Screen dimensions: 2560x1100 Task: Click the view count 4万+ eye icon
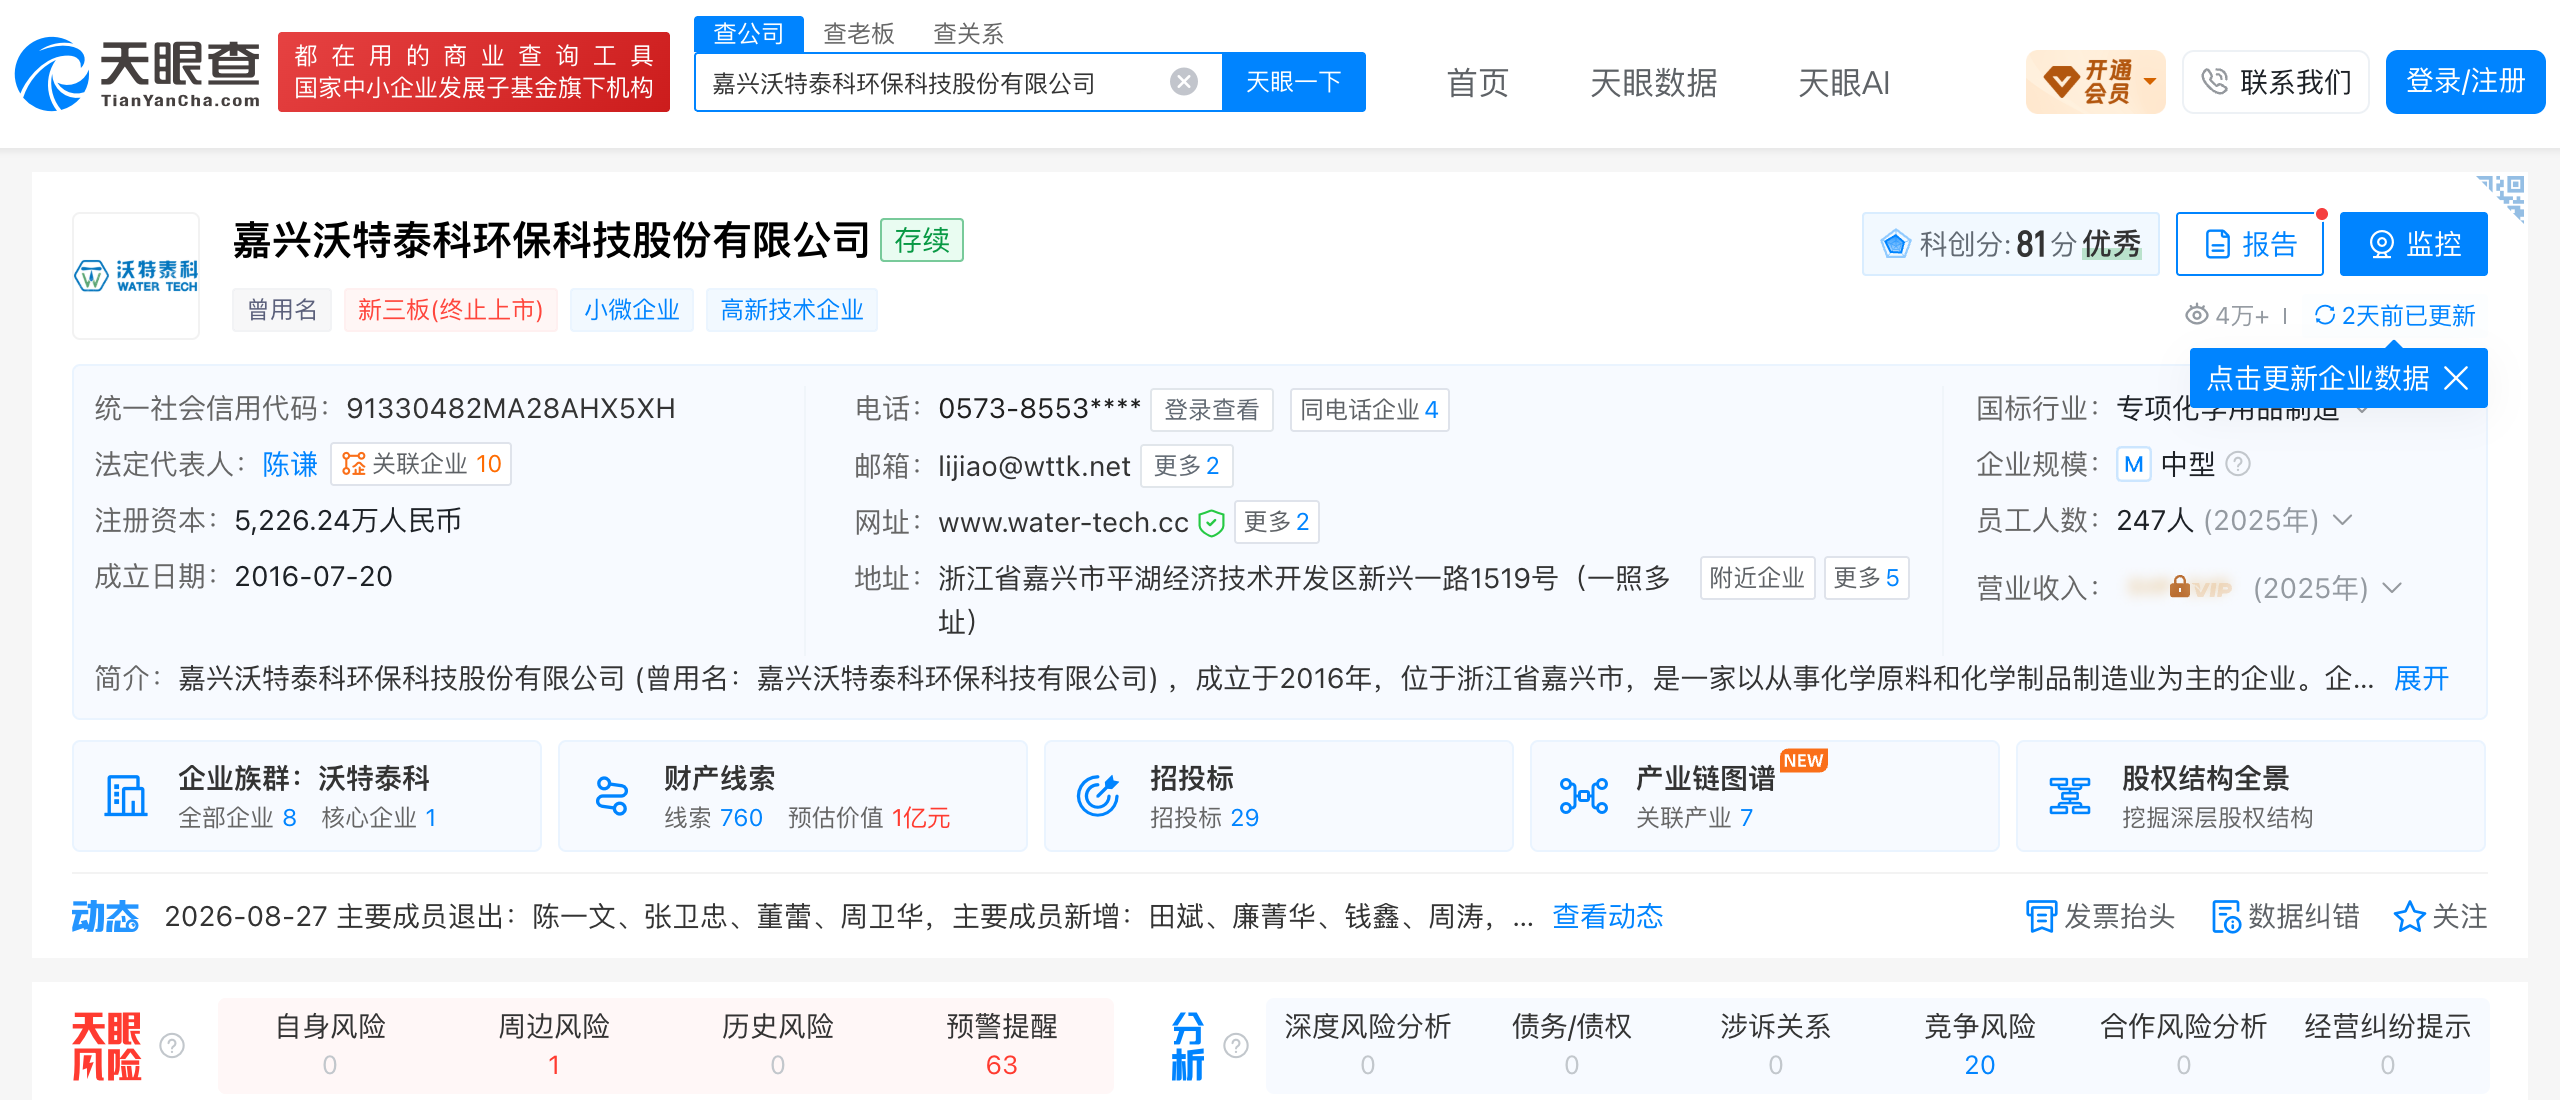[x=2196, y=315]
